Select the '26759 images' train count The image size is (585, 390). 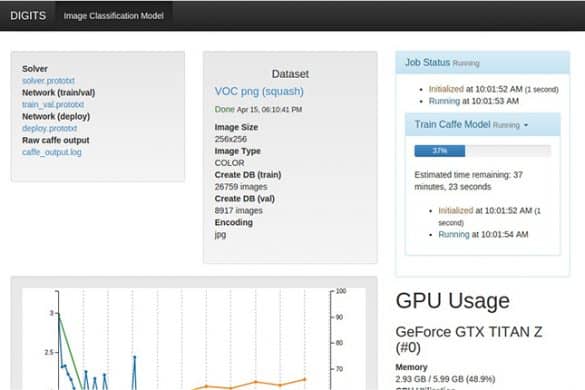[241, 187]
